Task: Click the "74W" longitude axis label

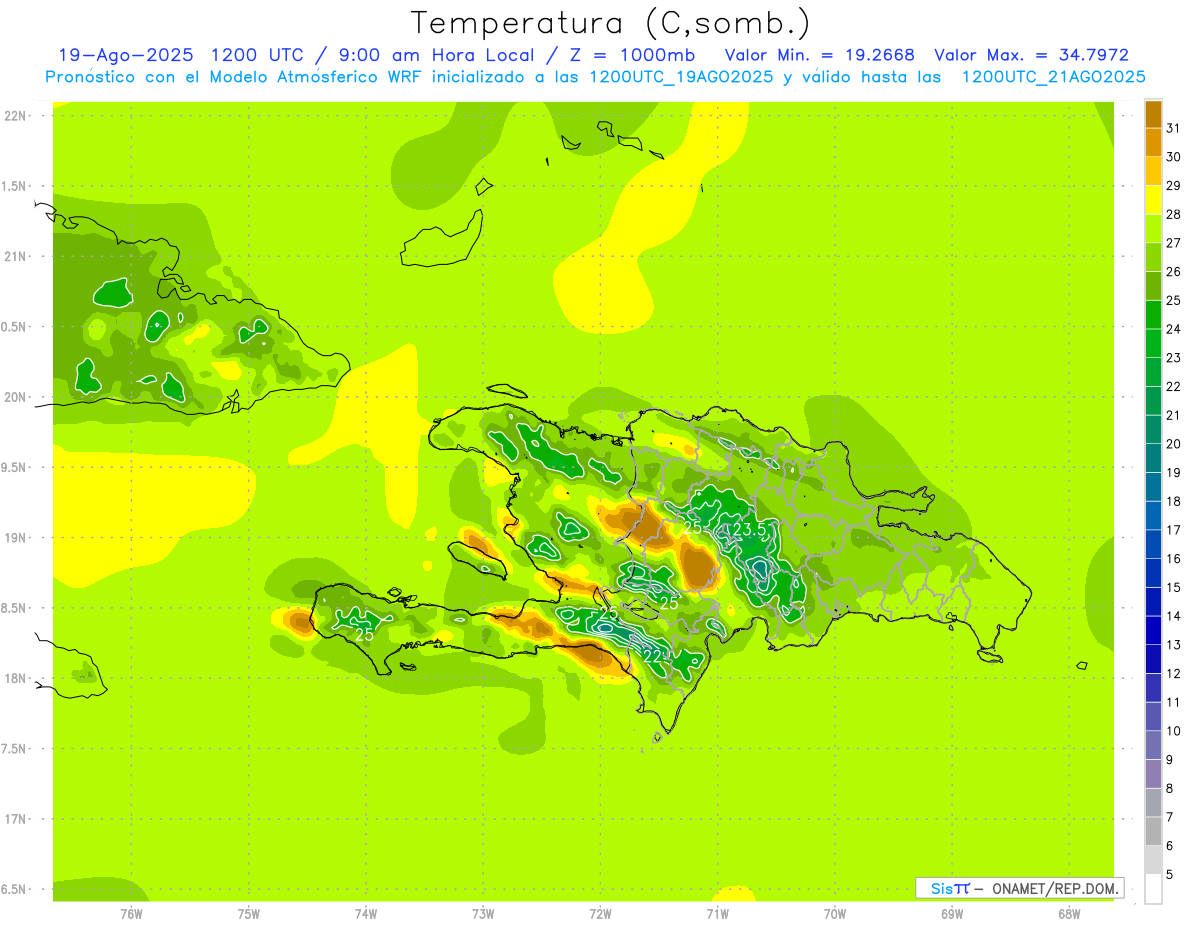Action: (365, 914)
